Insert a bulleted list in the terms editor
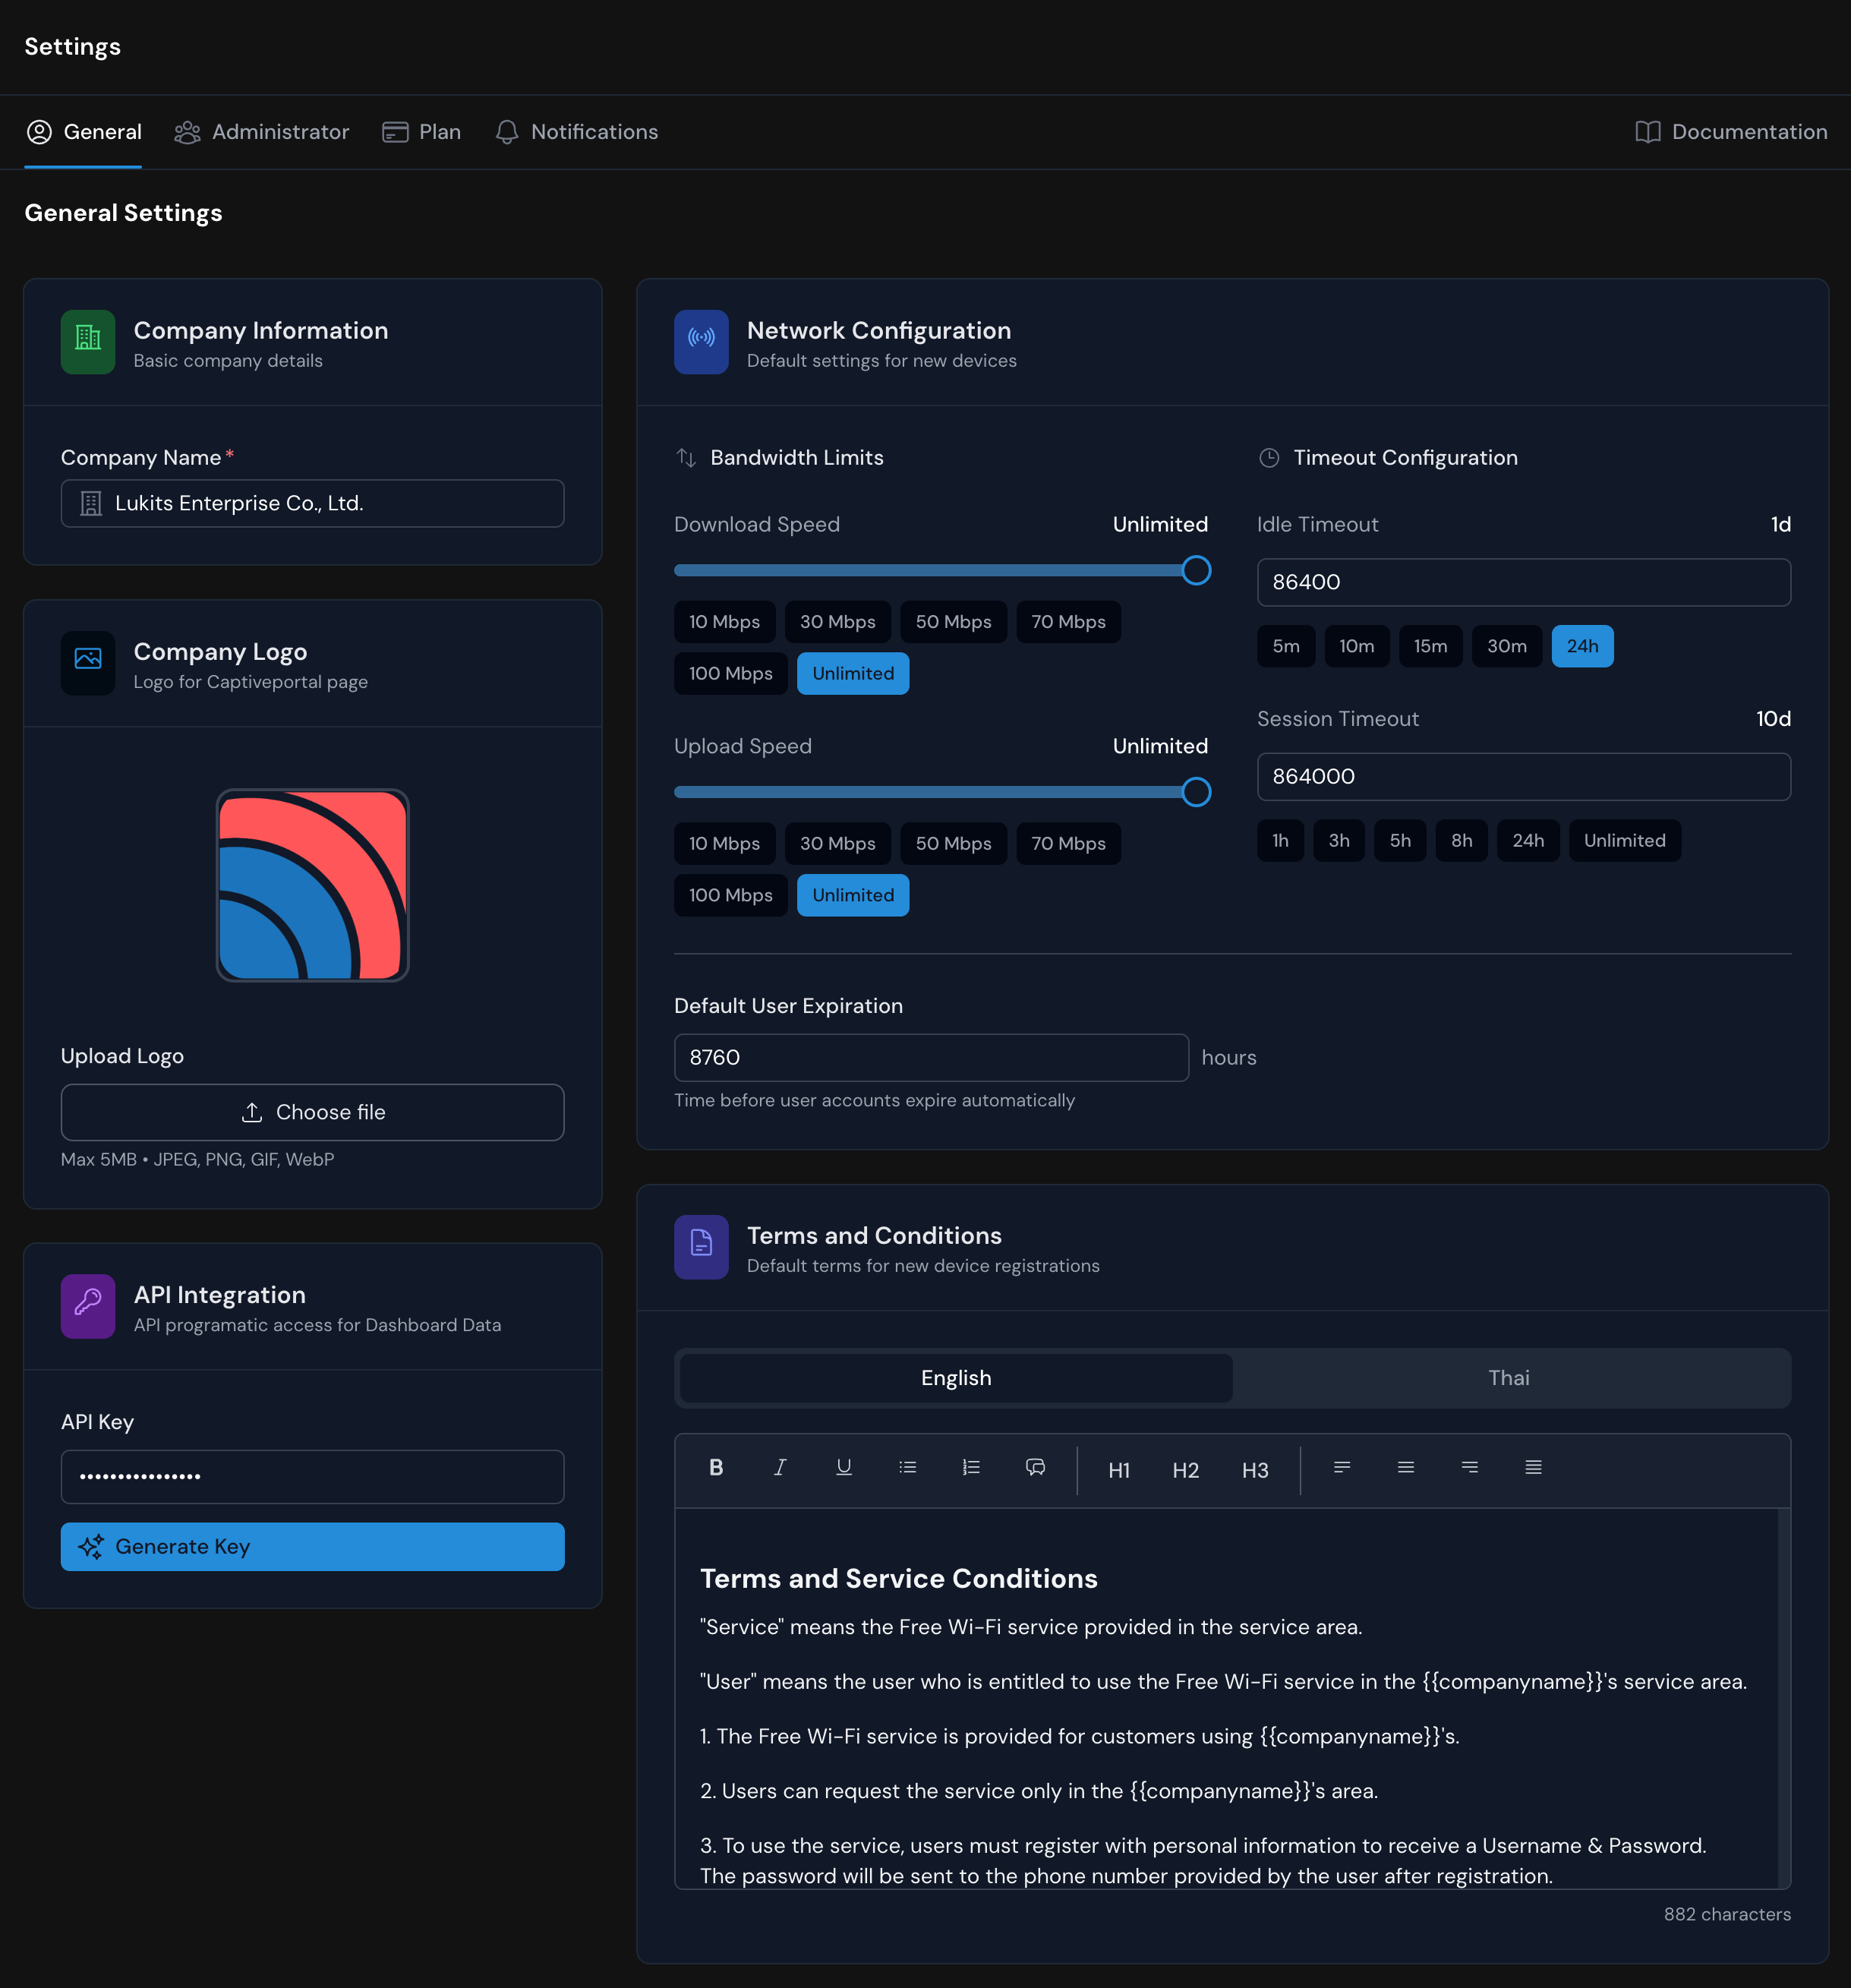This screenshot has width=1851, height=1988. pyautogui.click(x=907, y=1468)
